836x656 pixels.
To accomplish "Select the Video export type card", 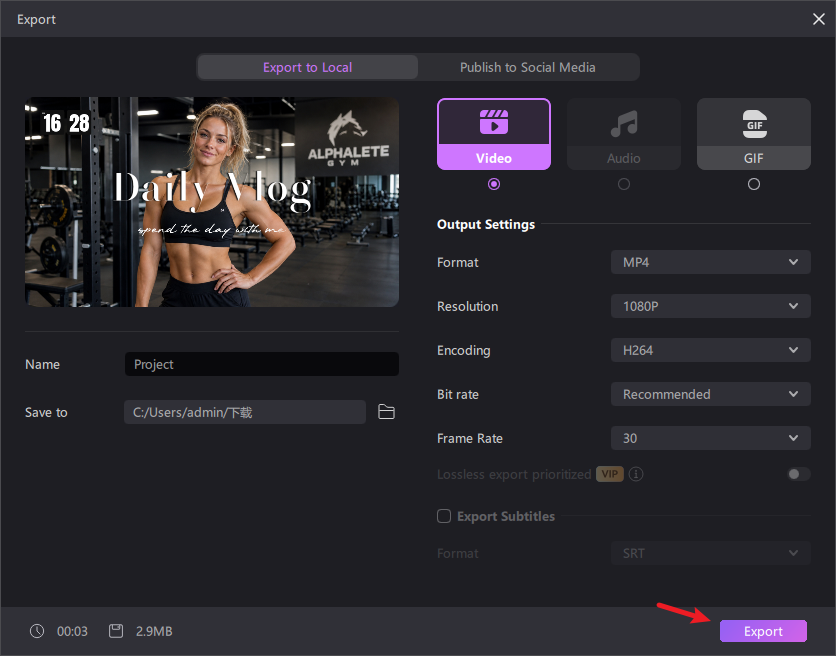I will click(494, 134).
